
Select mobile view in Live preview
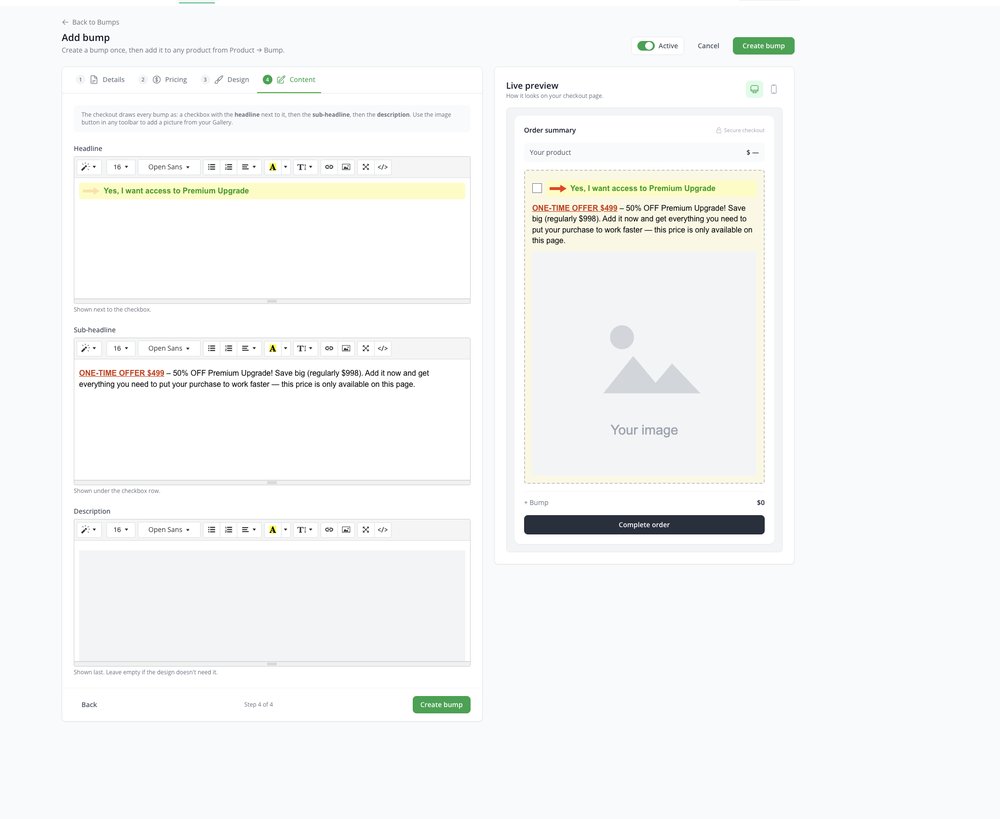(x=774, y=89)
